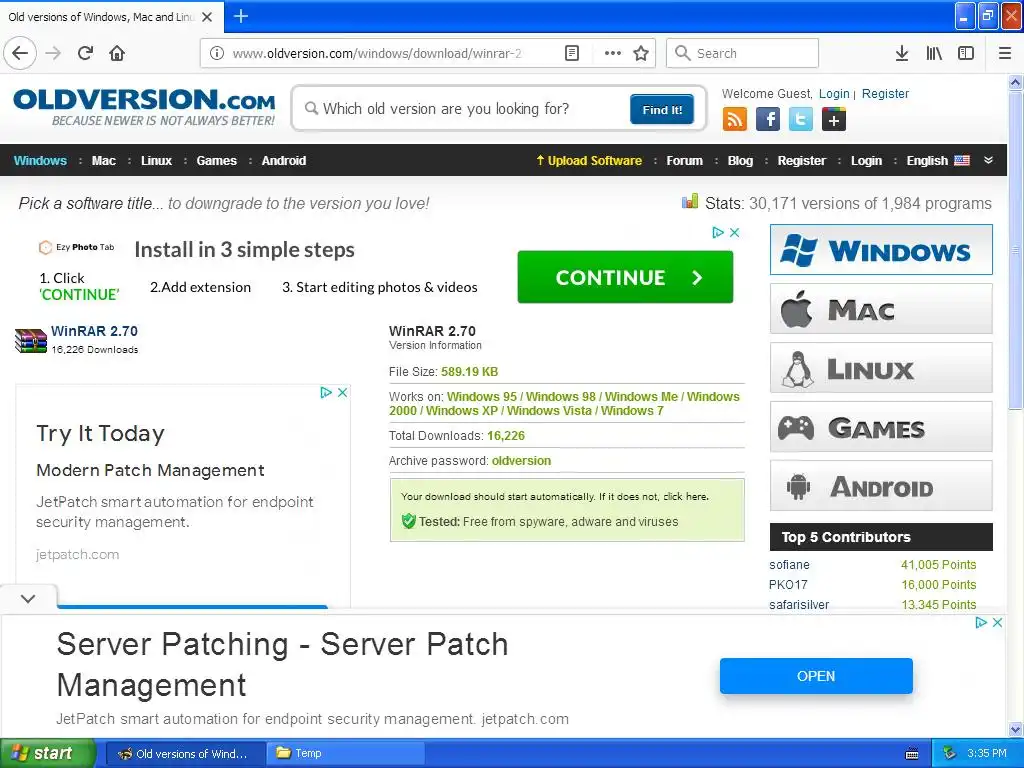Click the browser forward arrow
The width and height of the screenshot is (1024, 768).
54,53
